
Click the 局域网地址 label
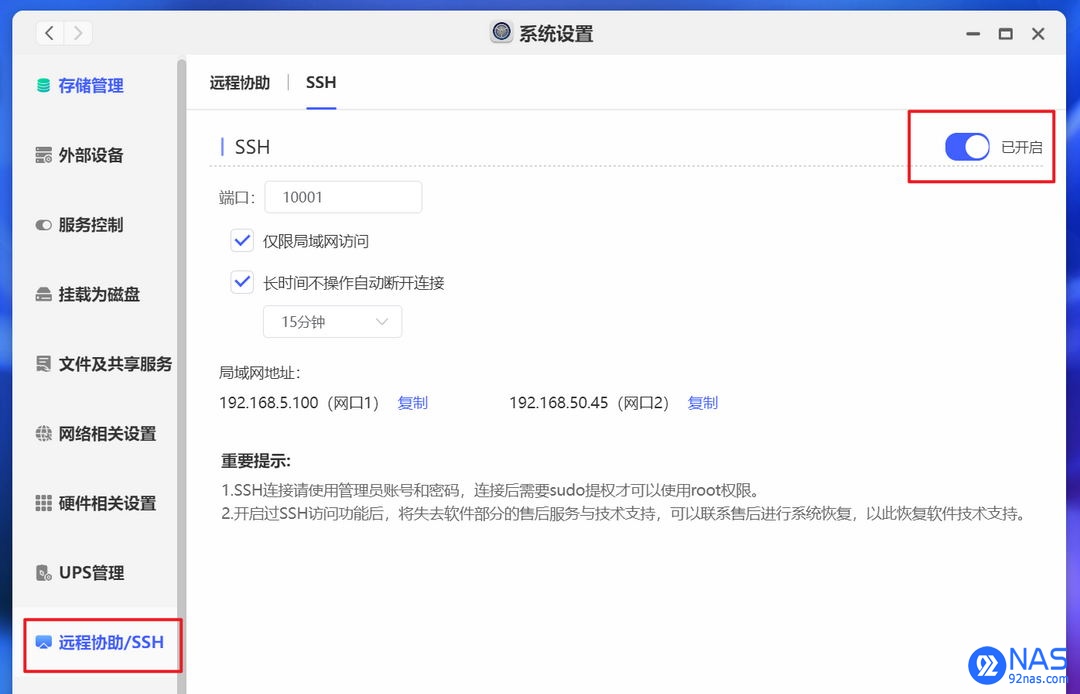click(x=260, y=373)
